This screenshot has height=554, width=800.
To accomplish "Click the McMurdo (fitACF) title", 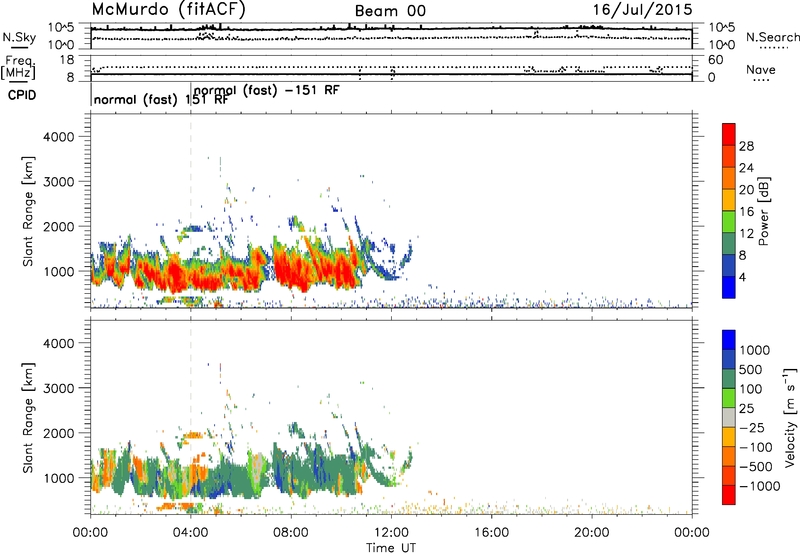I will (168, 10).
